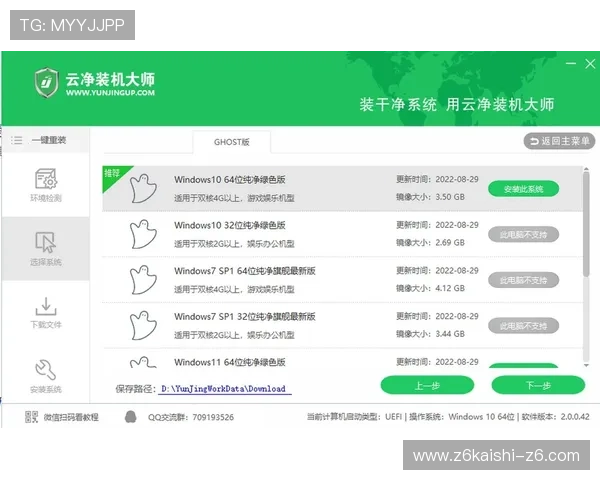This screenshot has width=600, height=480.
Task: Click ghost icon for Windows10 32位
Action: point(143,234)
